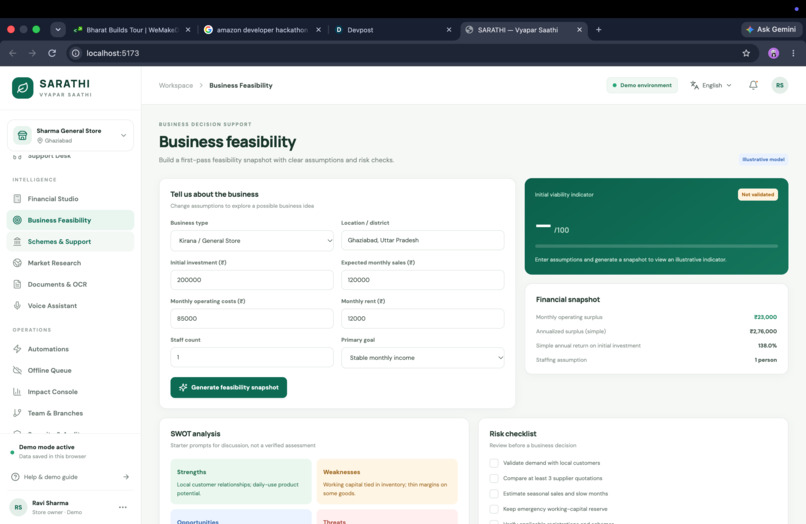Viewport: 806px width, 524px height.
Task: Select Business Feasibility sidebar item
Action: point(70,220)
